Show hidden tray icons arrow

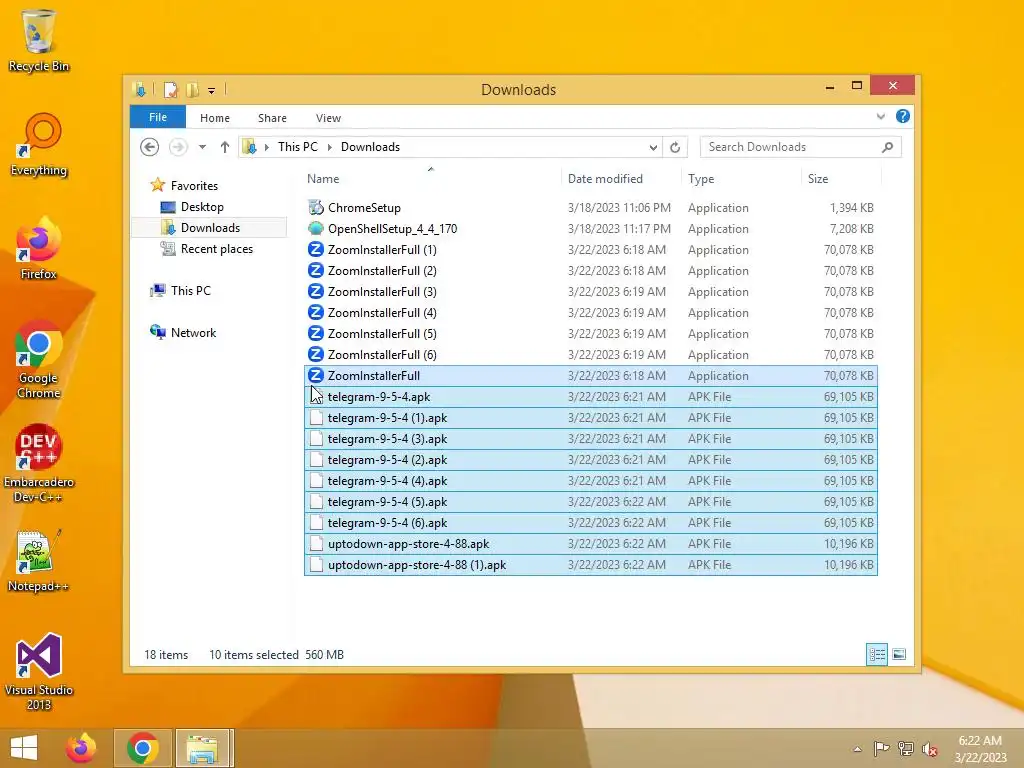pyautogui.click(x=857, y=749)
